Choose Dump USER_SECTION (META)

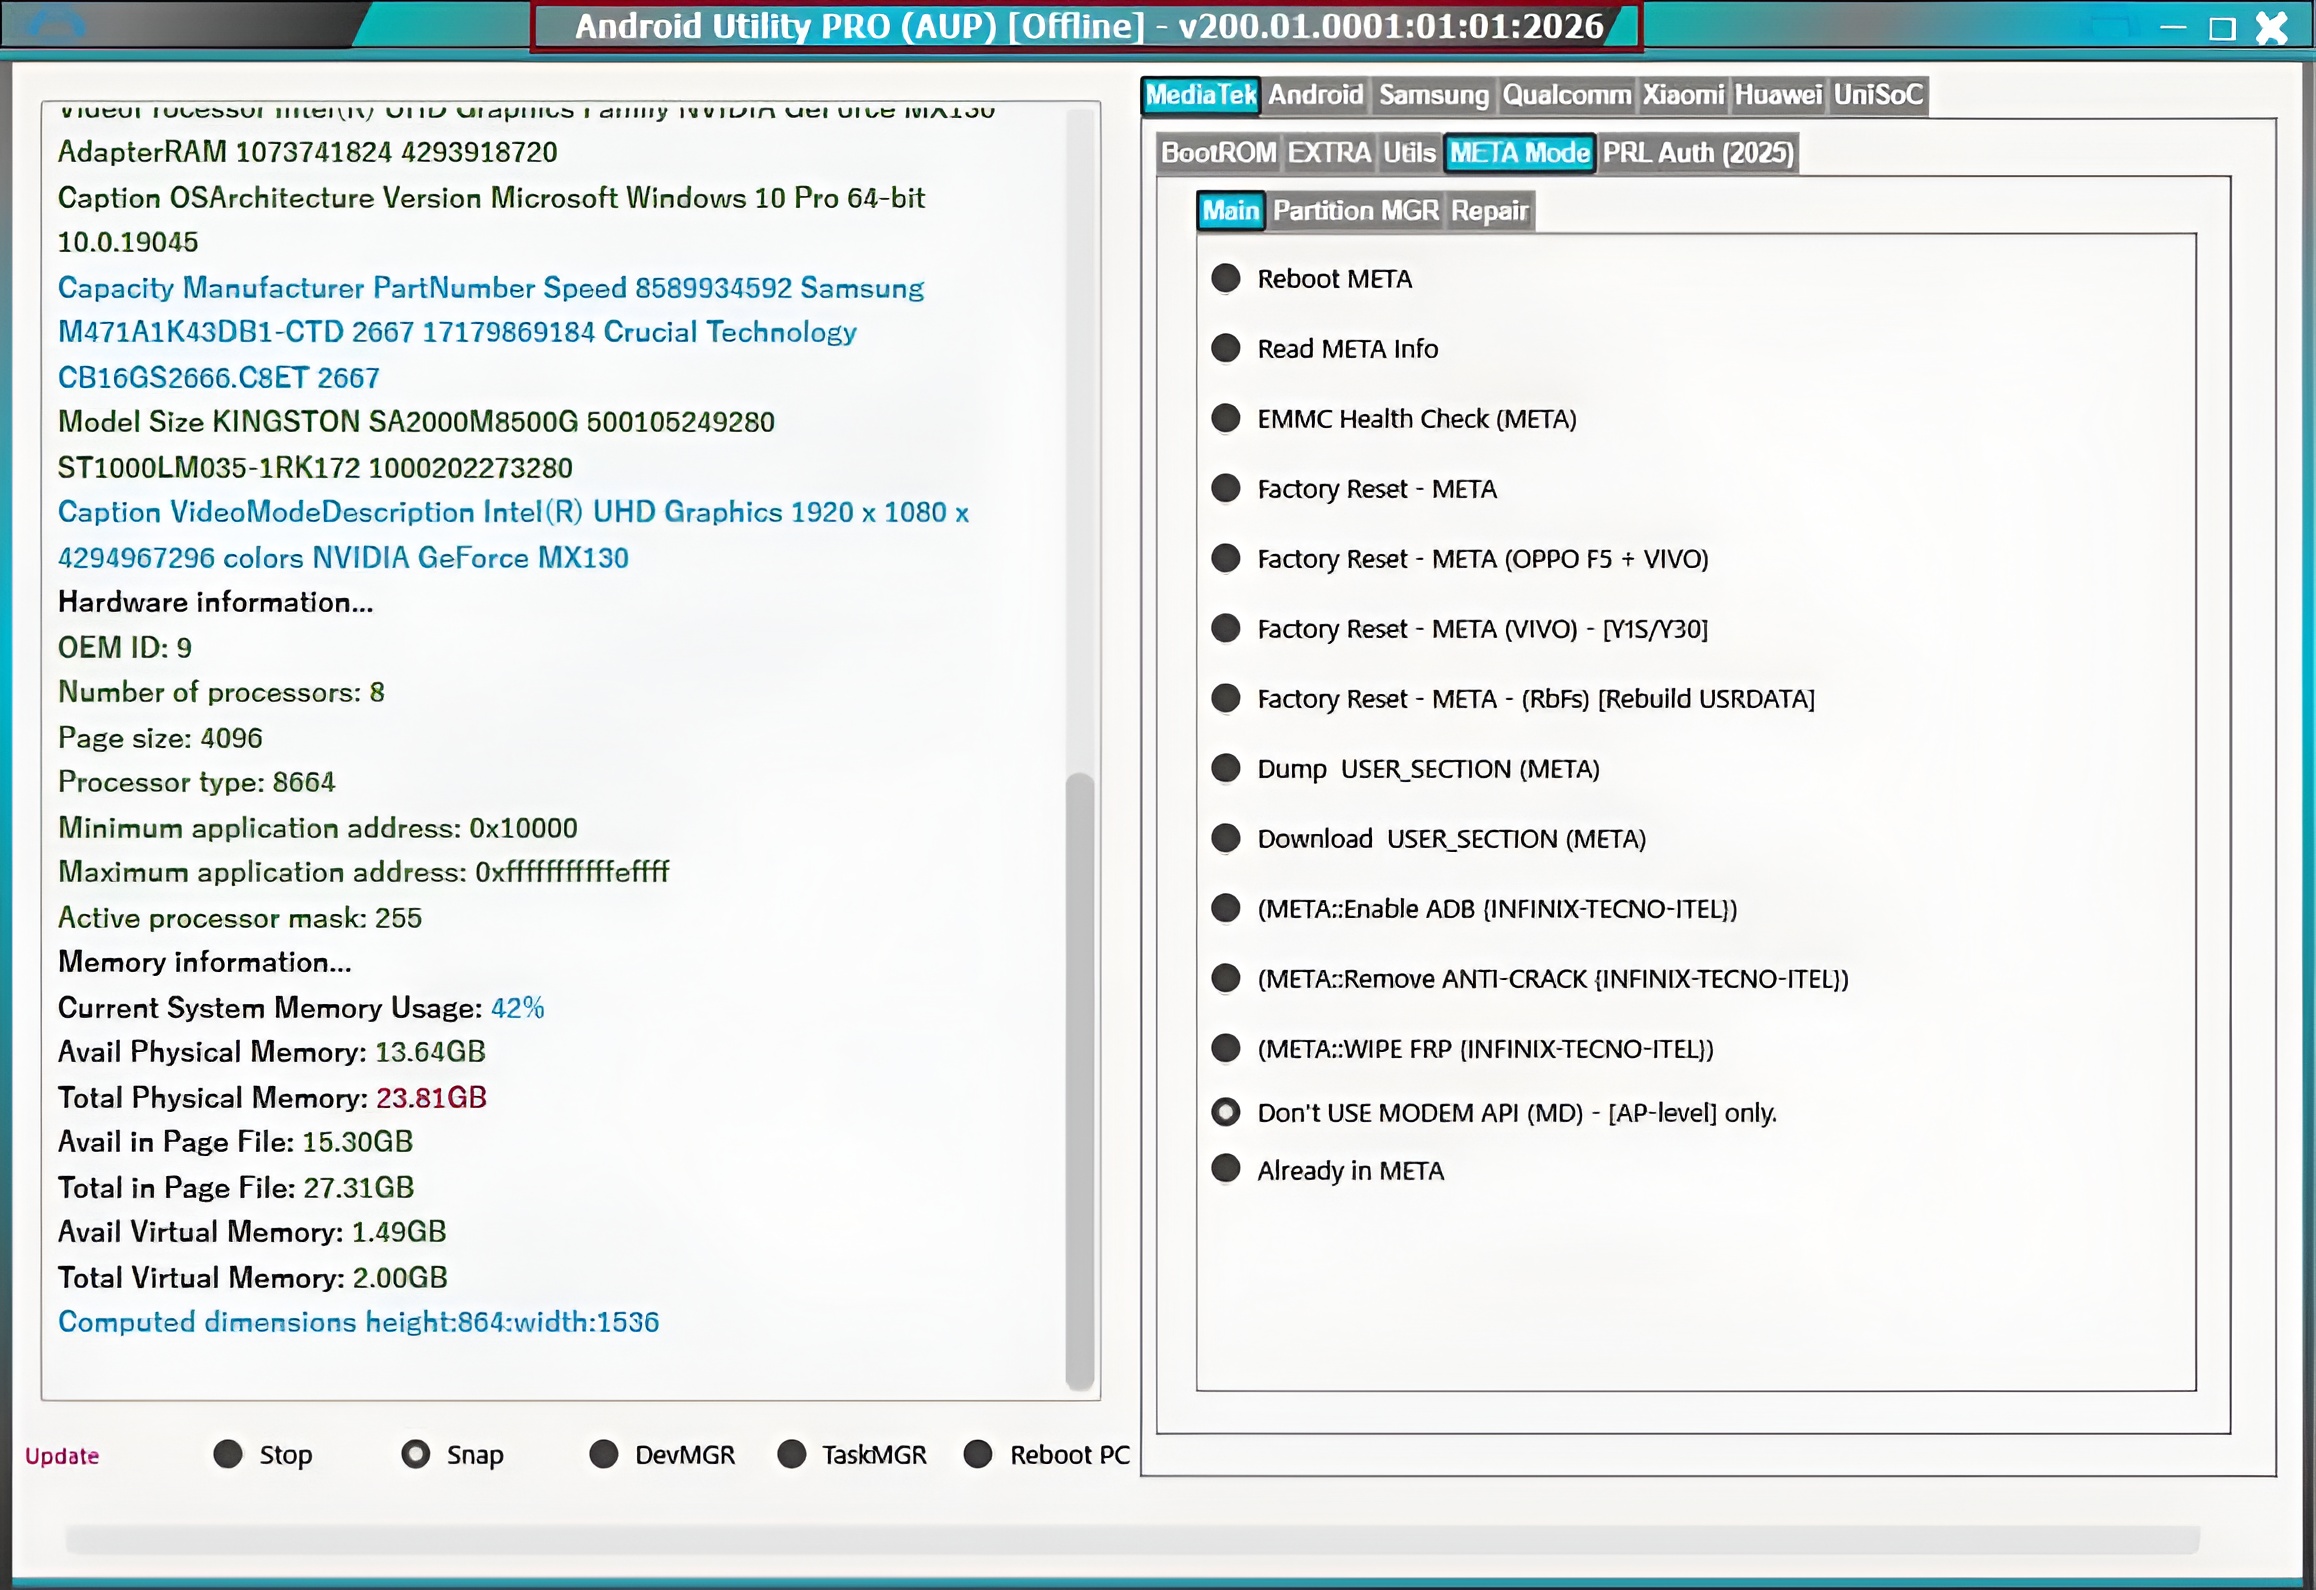tap(1226, 768)
